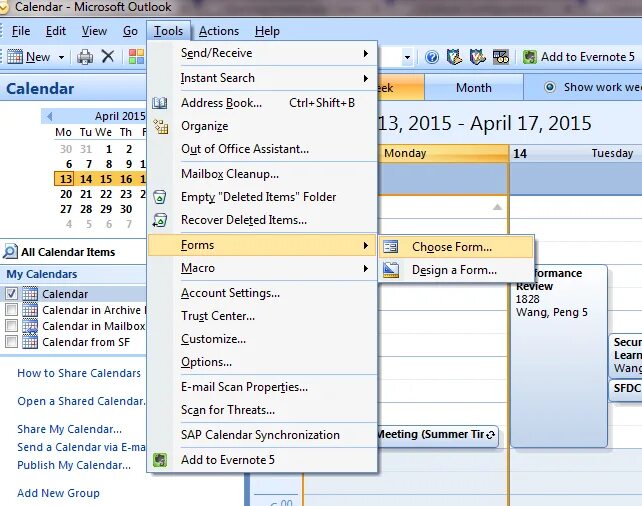Open Options from Tools menu
The width and height of the screenshot is (642, 506).
pos(262,362)
